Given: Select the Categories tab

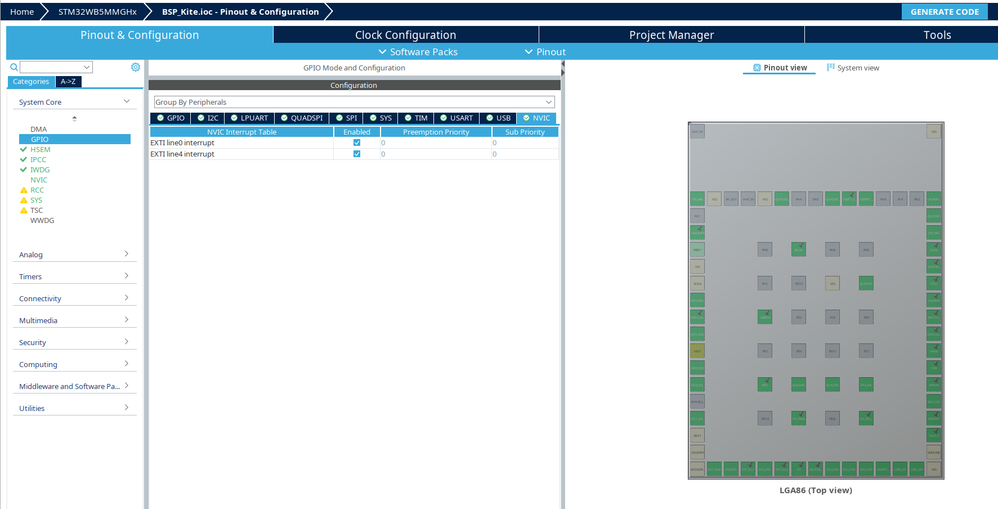Looking at the screenshot, I should (x=31, y=81).
